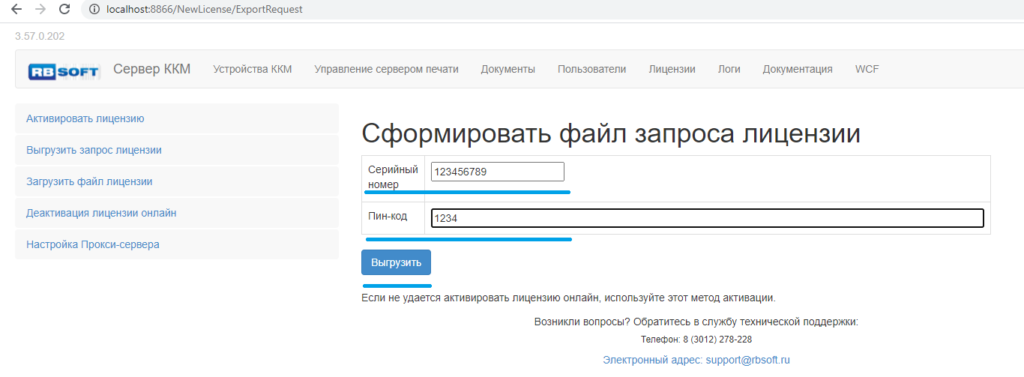Click the browser back arrow
This screenshot has height=377, width=1024.
click(17, 9)
